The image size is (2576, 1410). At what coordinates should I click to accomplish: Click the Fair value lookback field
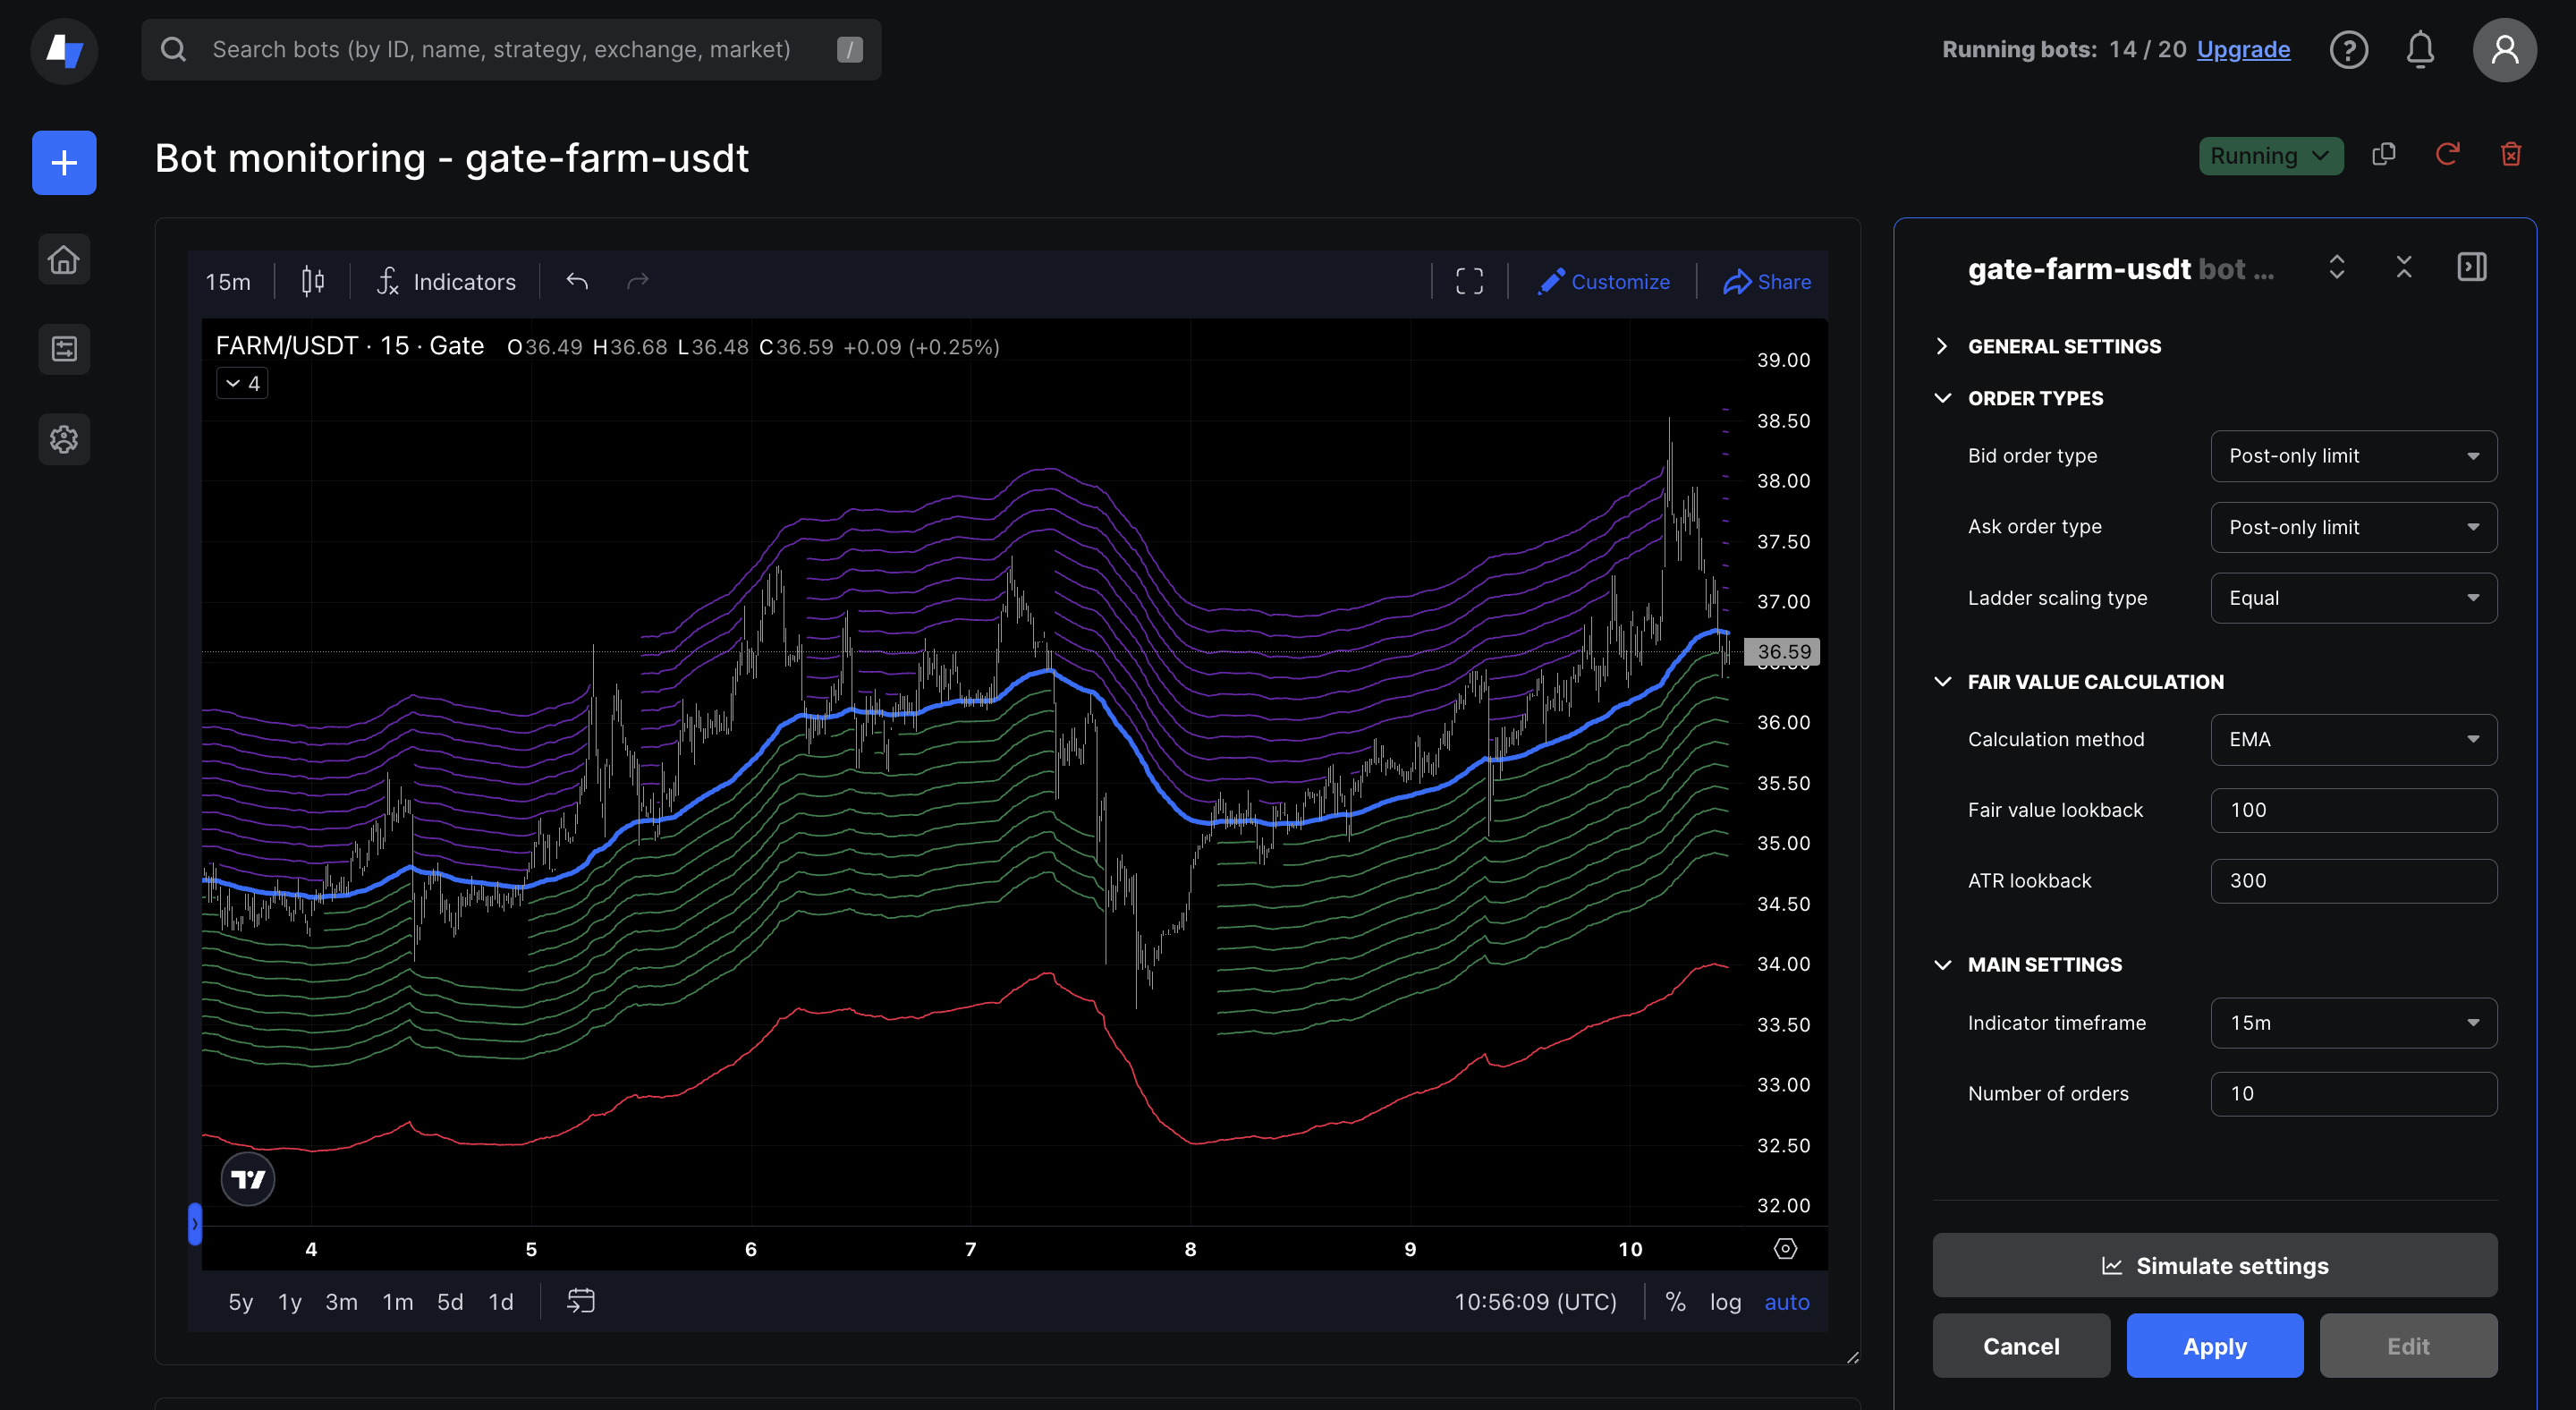(x=2353, y=810)
